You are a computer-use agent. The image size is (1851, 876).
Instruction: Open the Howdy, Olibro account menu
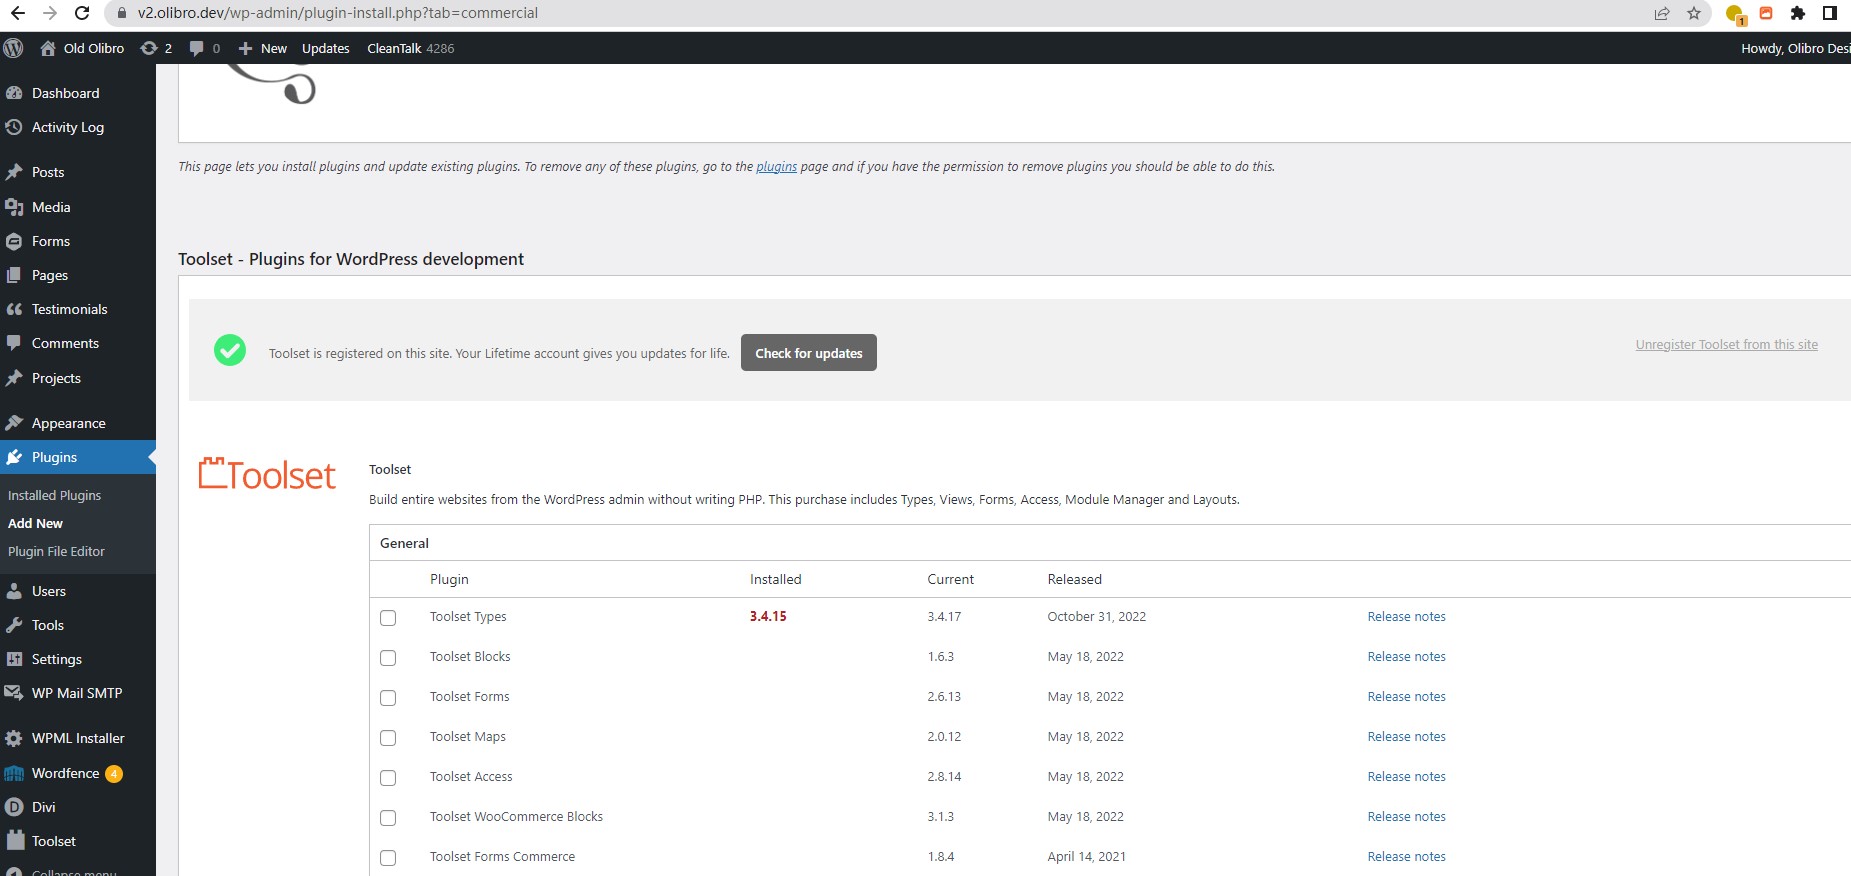point(1795,48)
